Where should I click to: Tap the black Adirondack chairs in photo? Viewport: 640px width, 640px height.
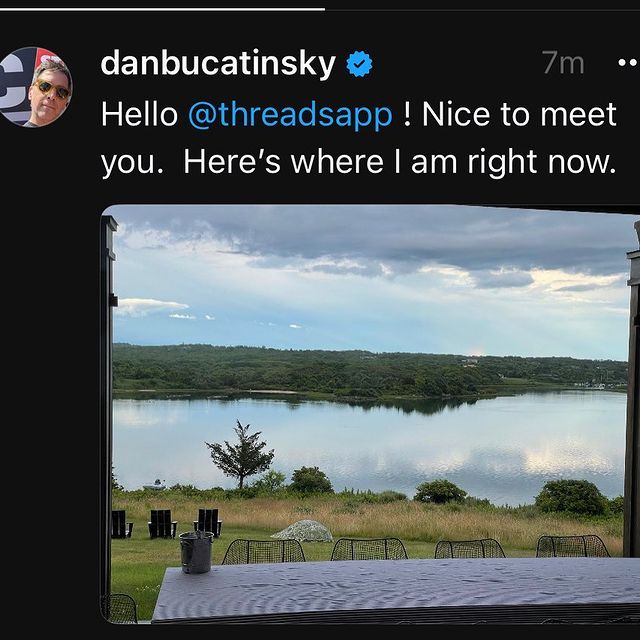point(167,523)
